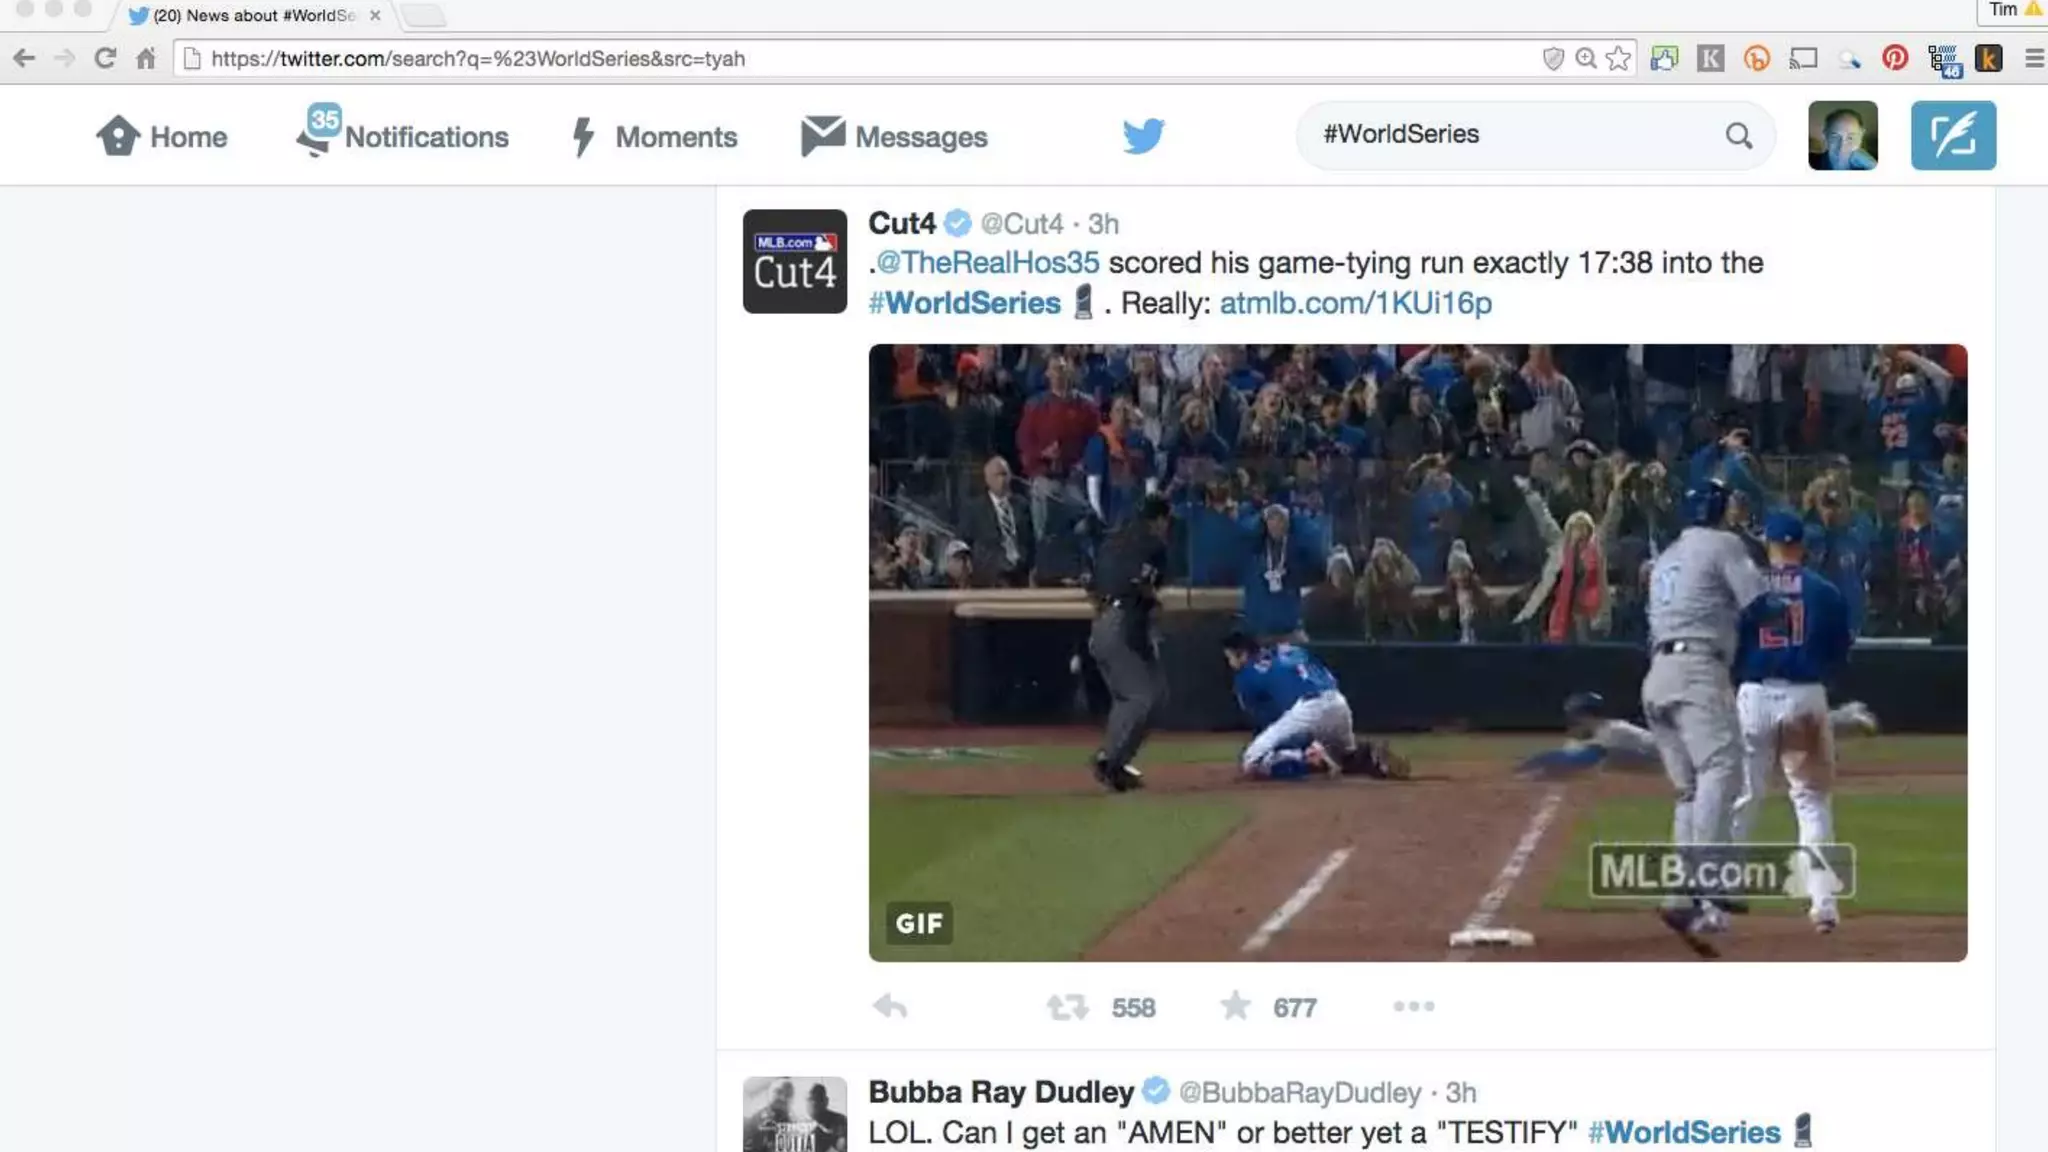
Task: Open Notifications with 35 badge
Action: [403, 136]
